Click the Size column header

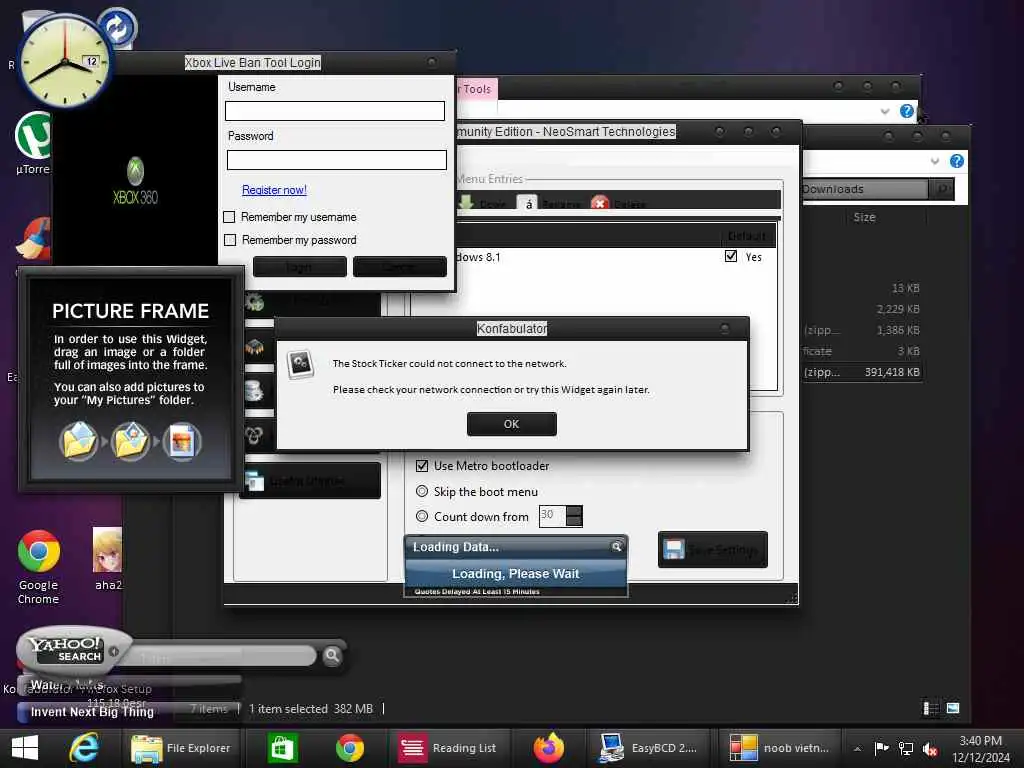864,217
